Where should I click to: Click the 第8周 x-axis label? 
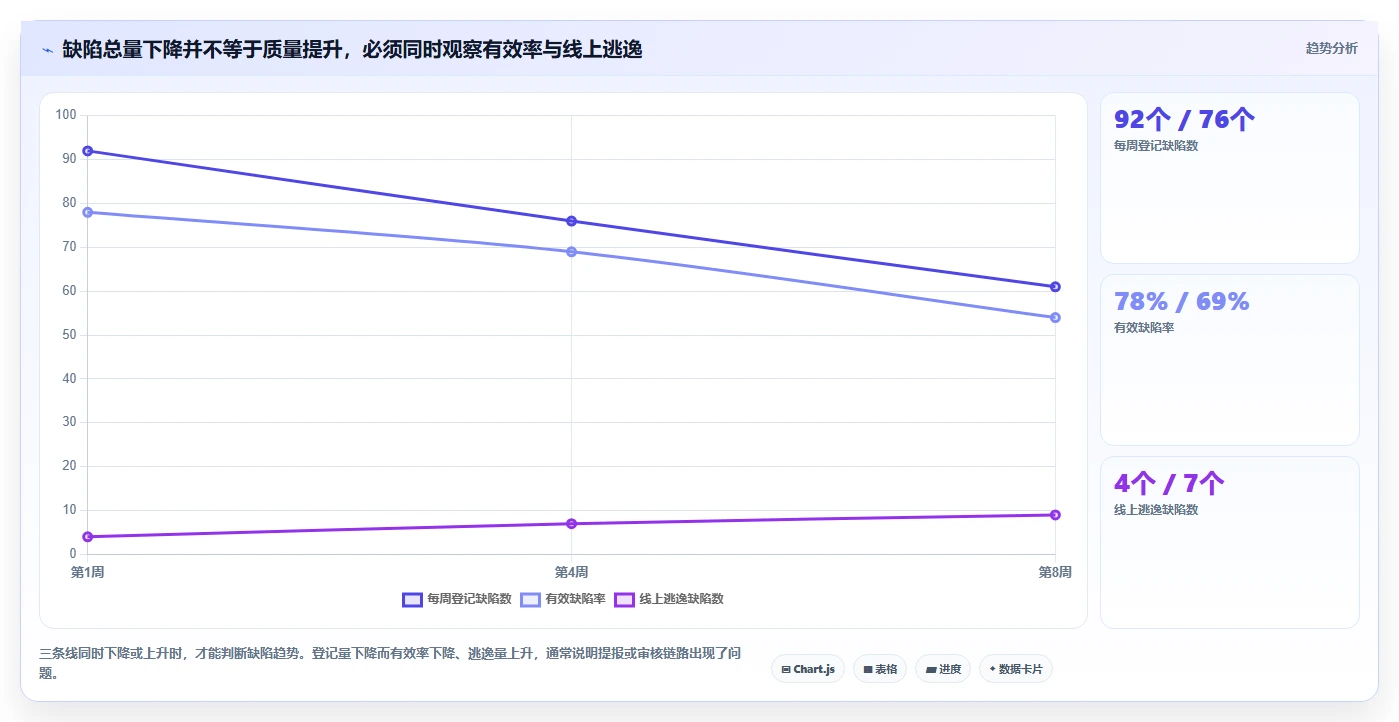coord(1055,572)
